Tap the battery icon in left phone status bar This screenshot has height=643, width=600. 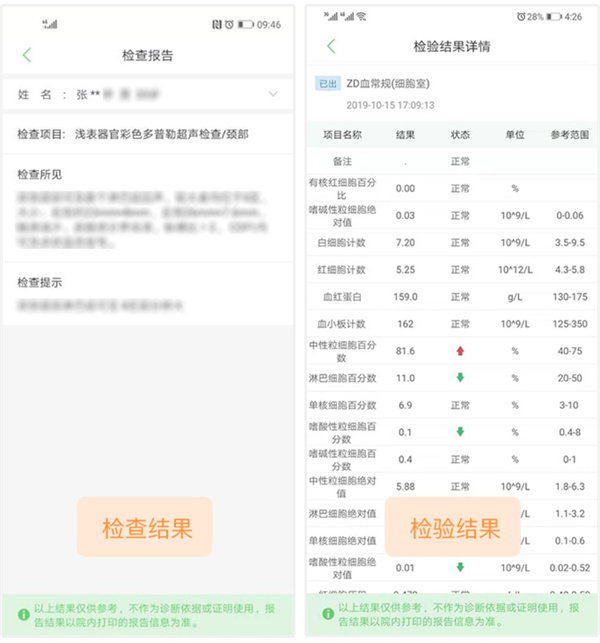[x=246, y=25]
